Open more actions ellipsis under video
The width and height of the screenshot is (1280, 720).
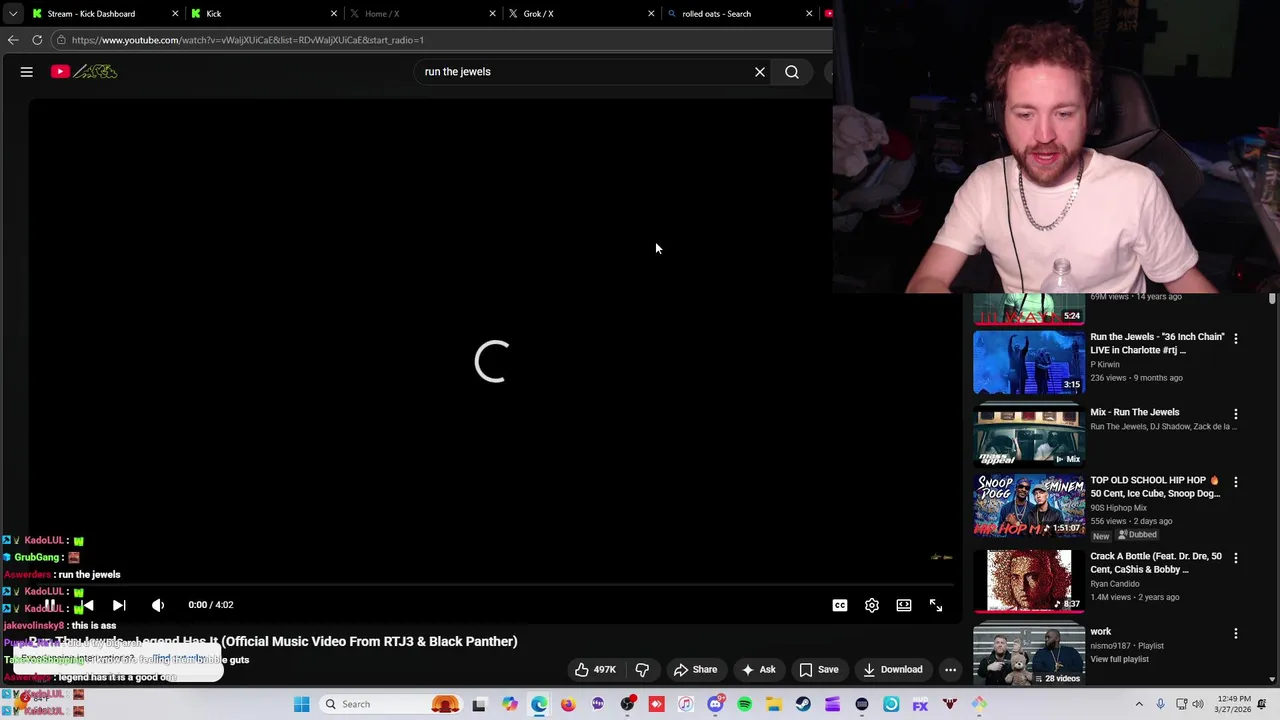[951, 670]
